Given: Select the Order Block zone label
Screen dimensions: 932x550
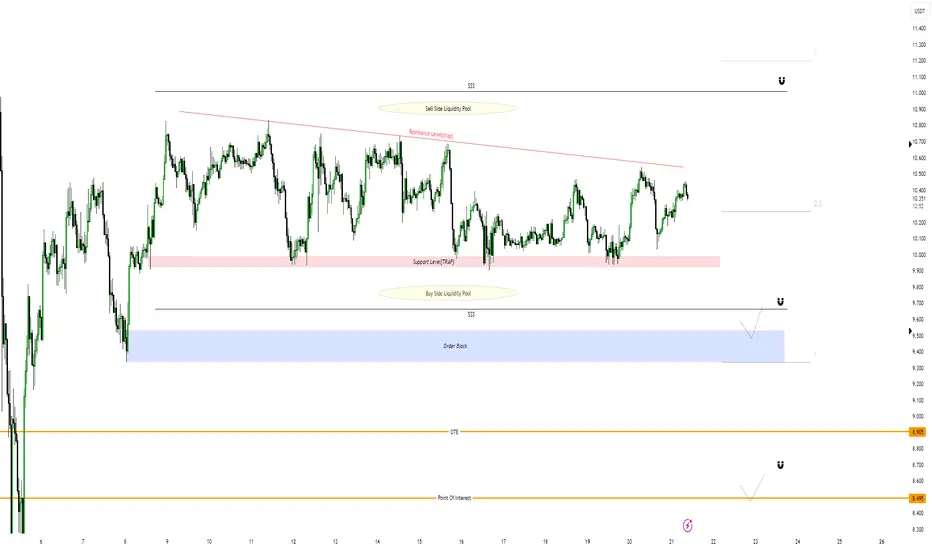Looking at the screenshot, I should (x=455, y=345).
